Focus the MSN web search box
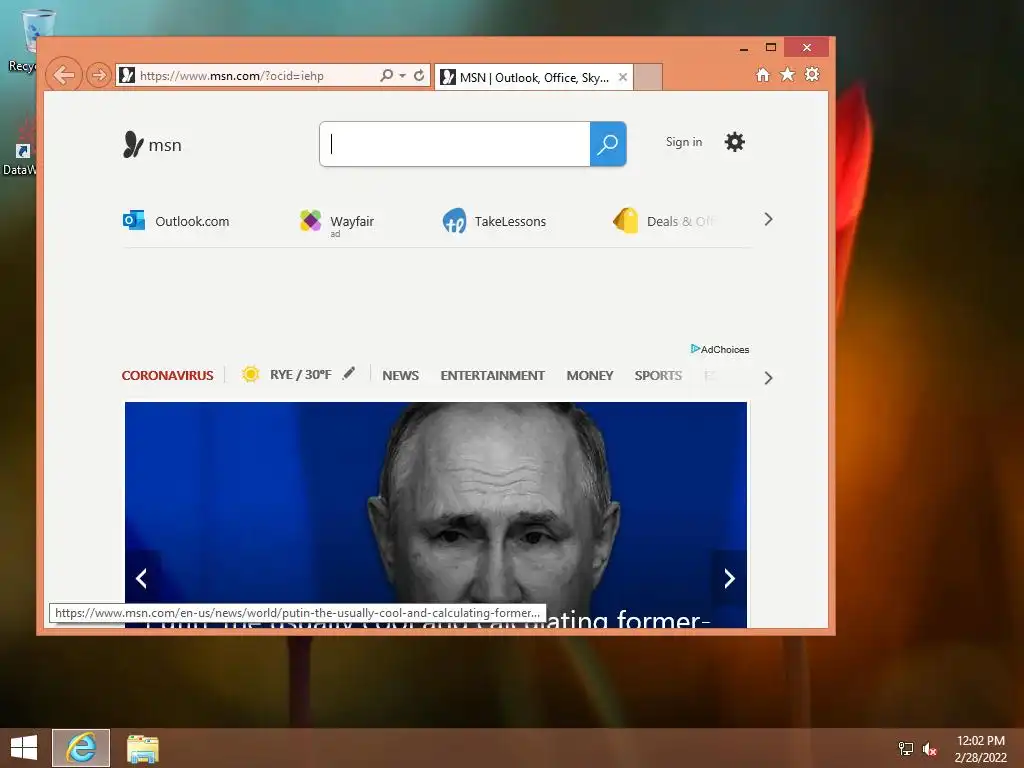1024x768 pixels. (x=455, y=144)
